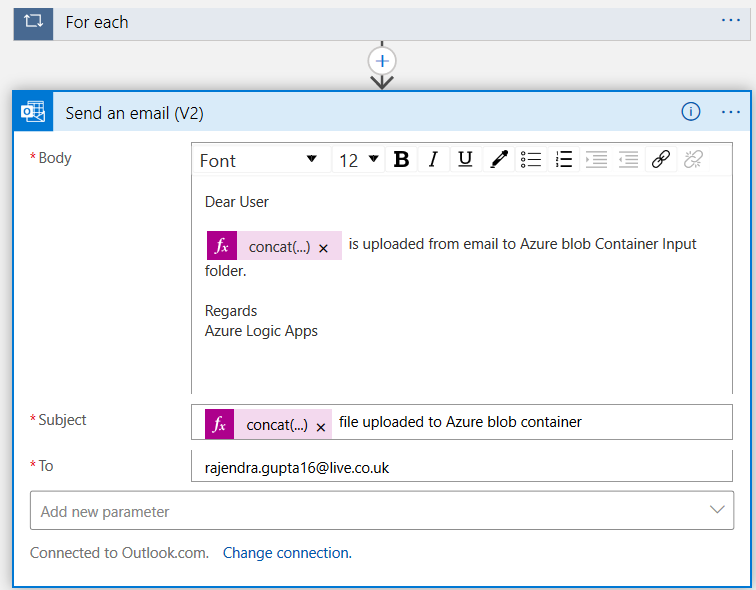The image size is (756, 590).
Task: Increase the paragraph indent
Action: [596, 160]
